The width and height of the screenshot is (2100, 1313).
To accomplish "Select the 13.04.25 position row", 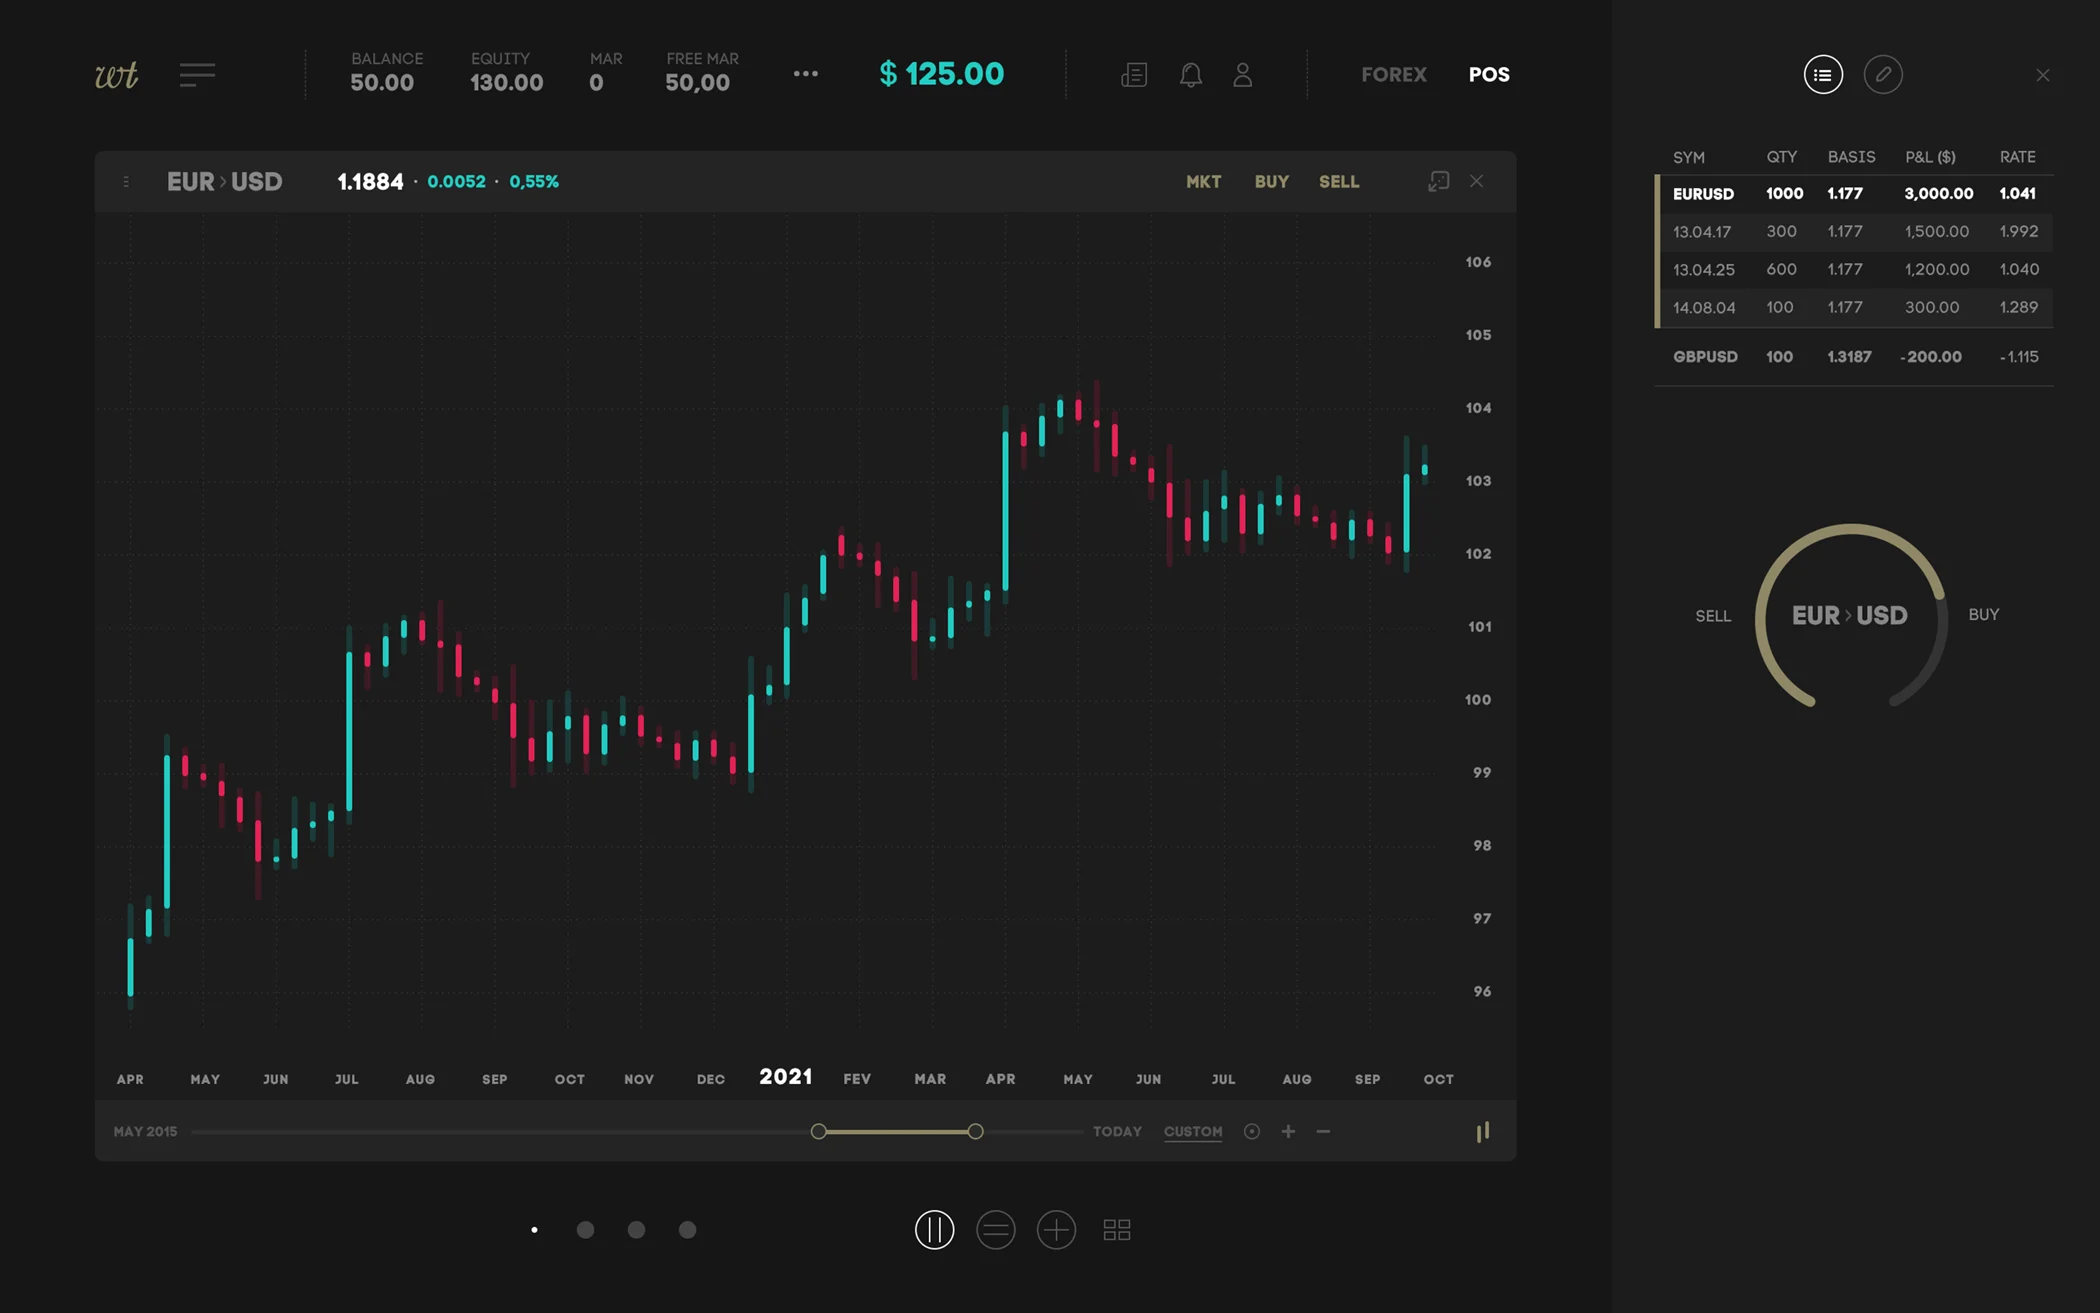I will point(1855,270).
